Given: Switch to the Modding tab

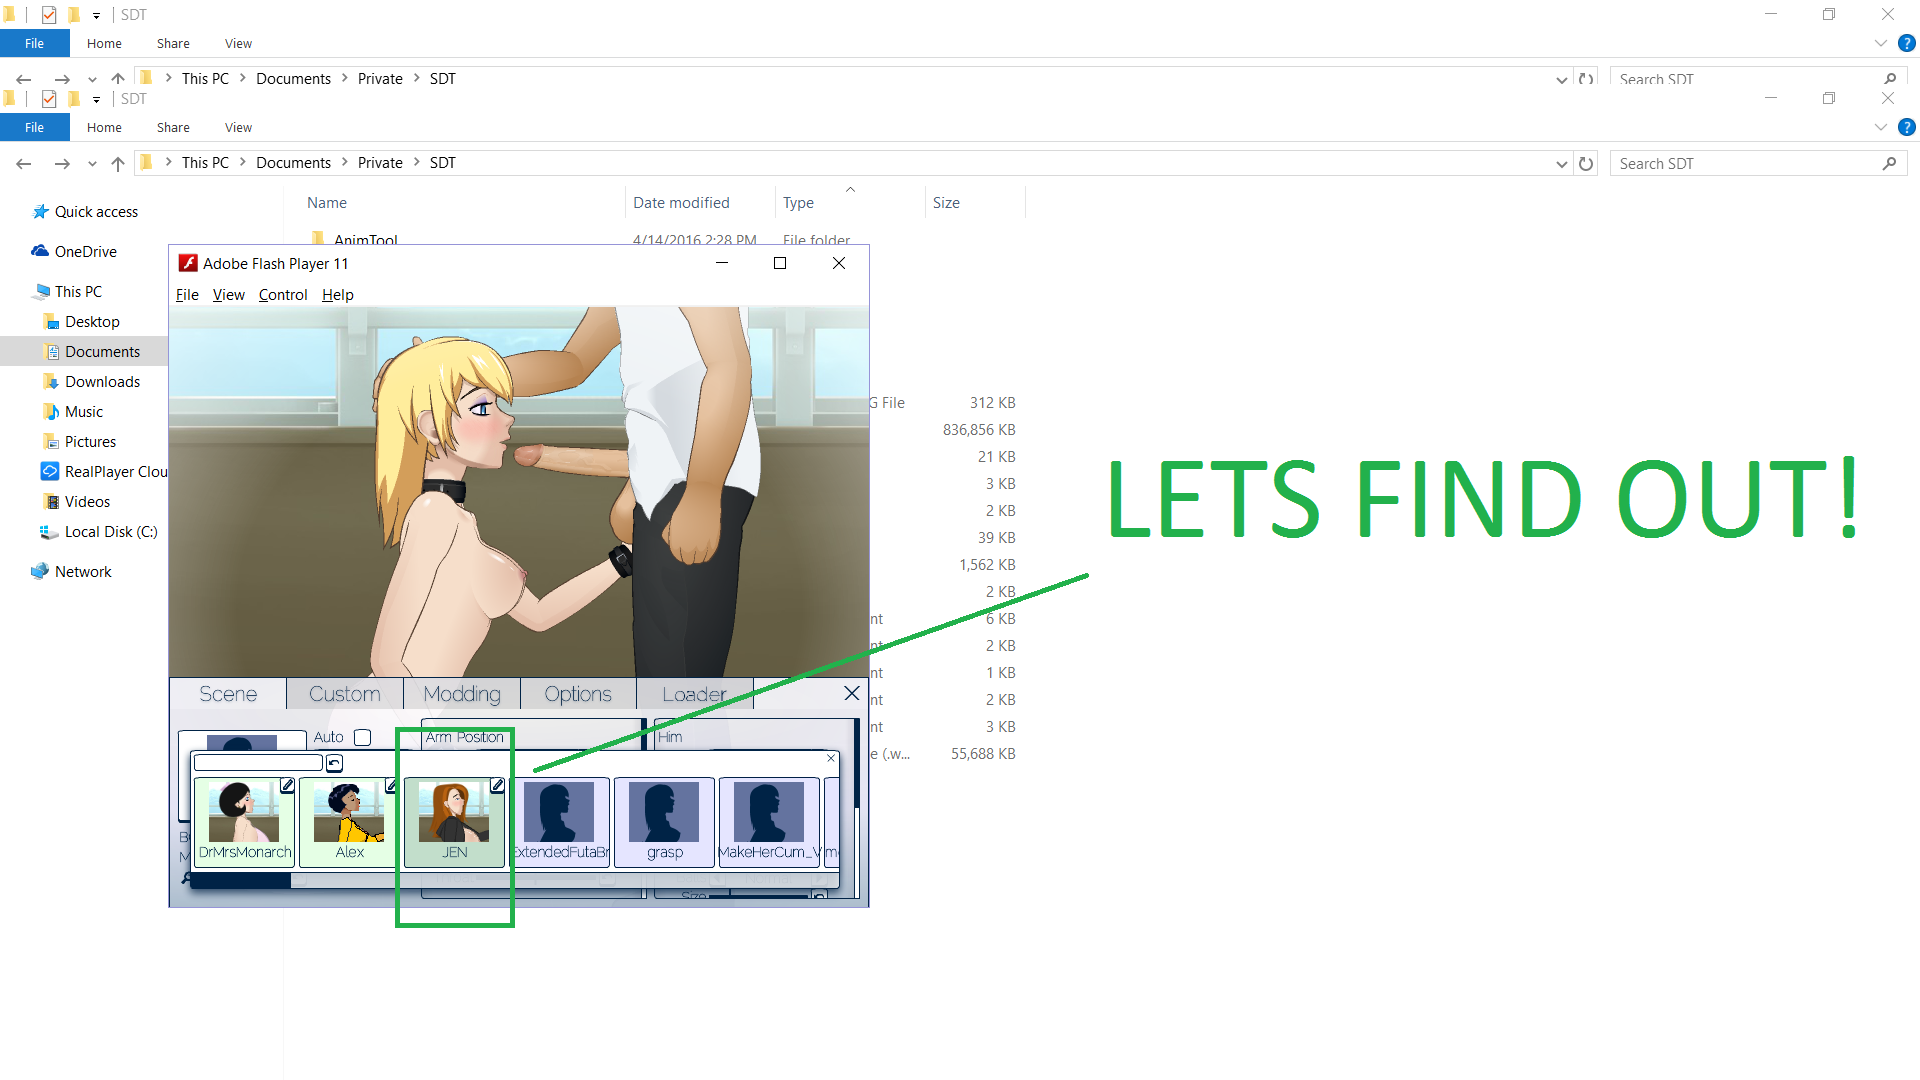Looking at the screenshot, I should pos(461,694).
